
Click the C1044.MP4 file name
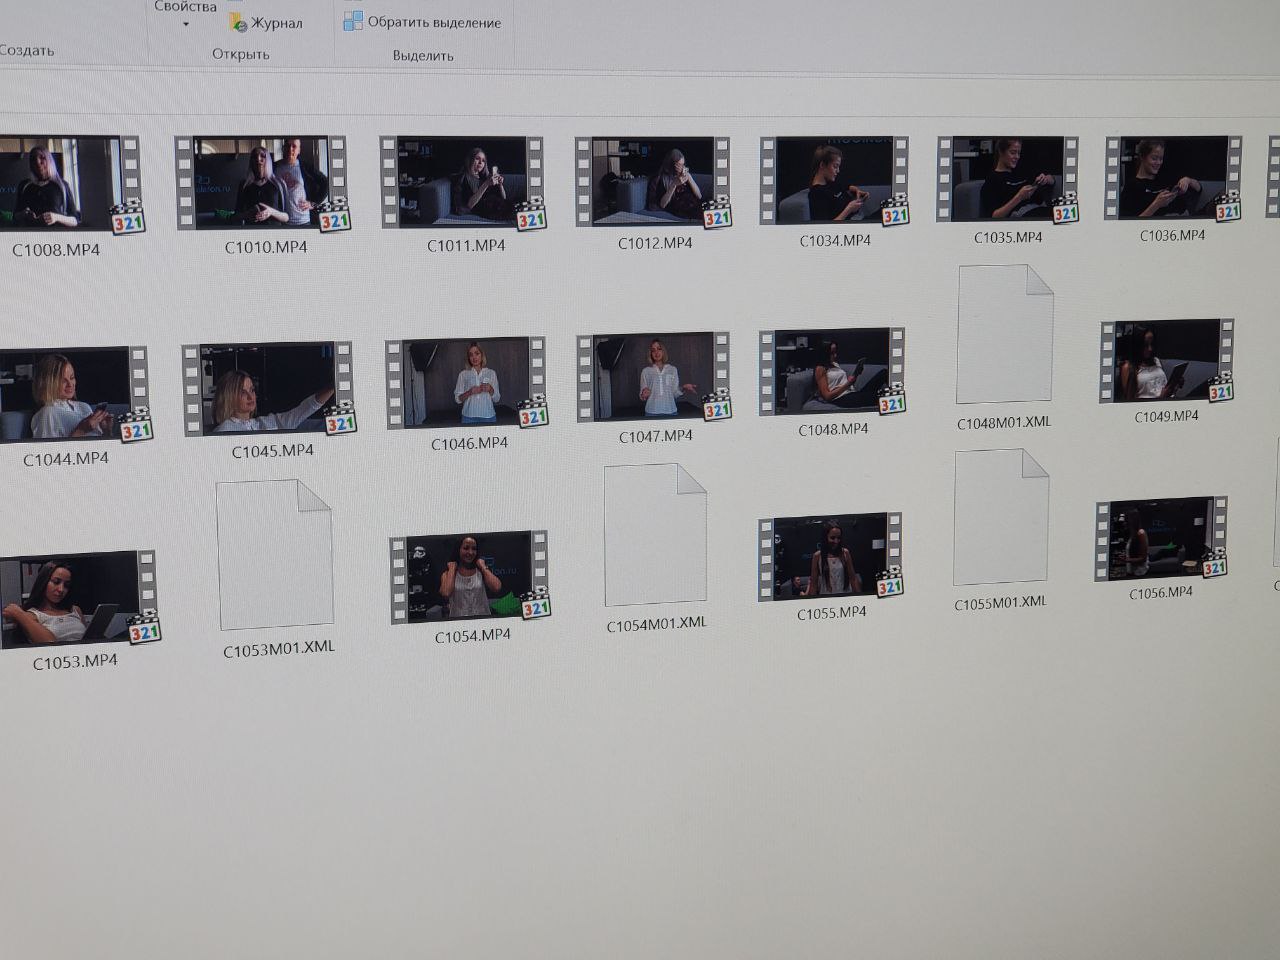click(66, 459)
